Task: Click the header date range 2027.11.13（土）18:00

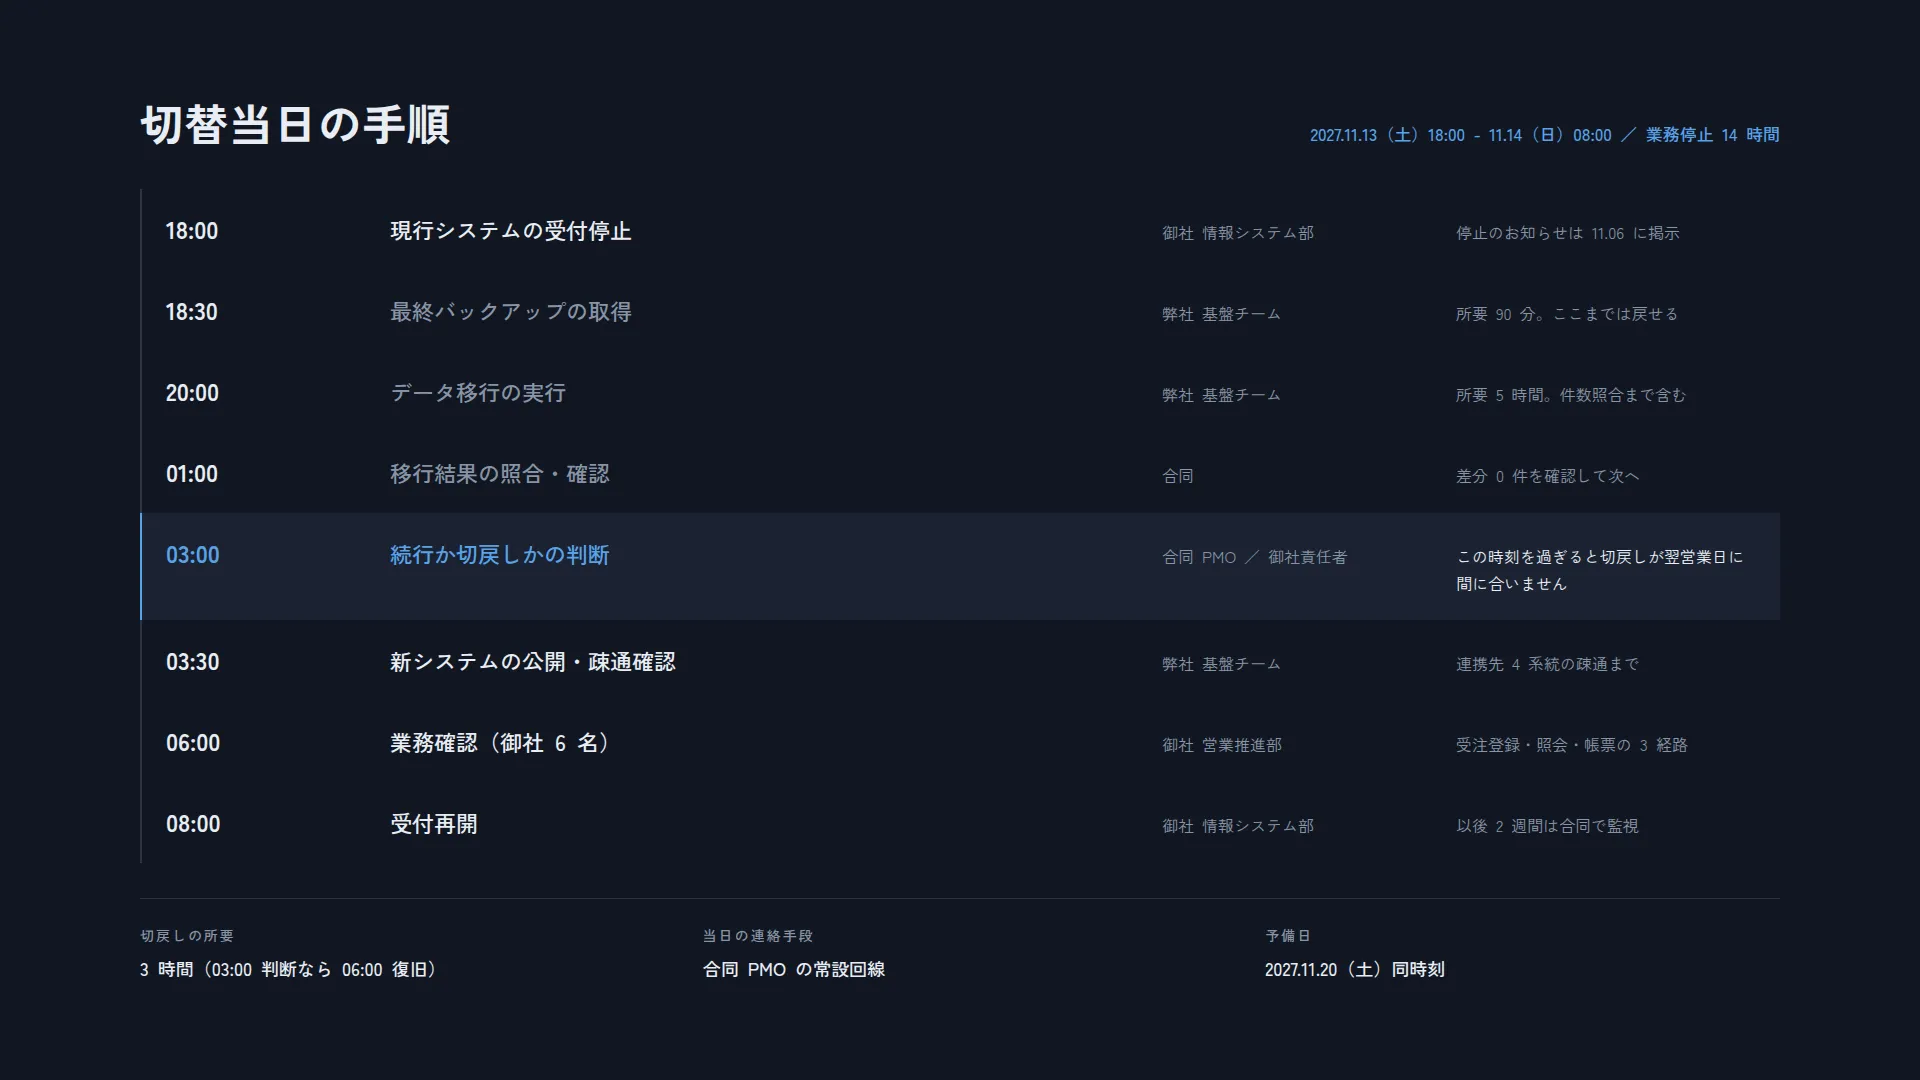Action: pyautogui.click(x=1387, y=135)
